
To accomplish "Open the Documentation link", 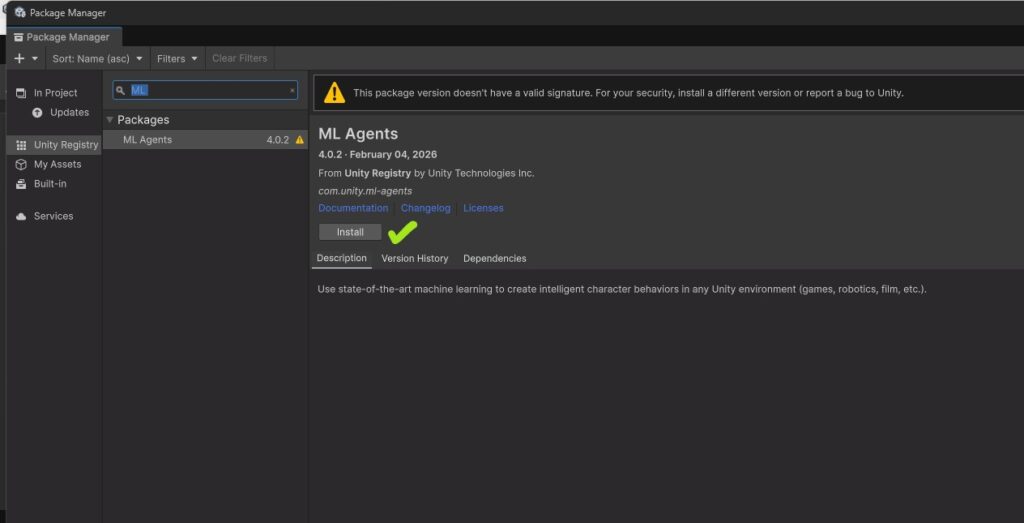I will pos(353,208).
